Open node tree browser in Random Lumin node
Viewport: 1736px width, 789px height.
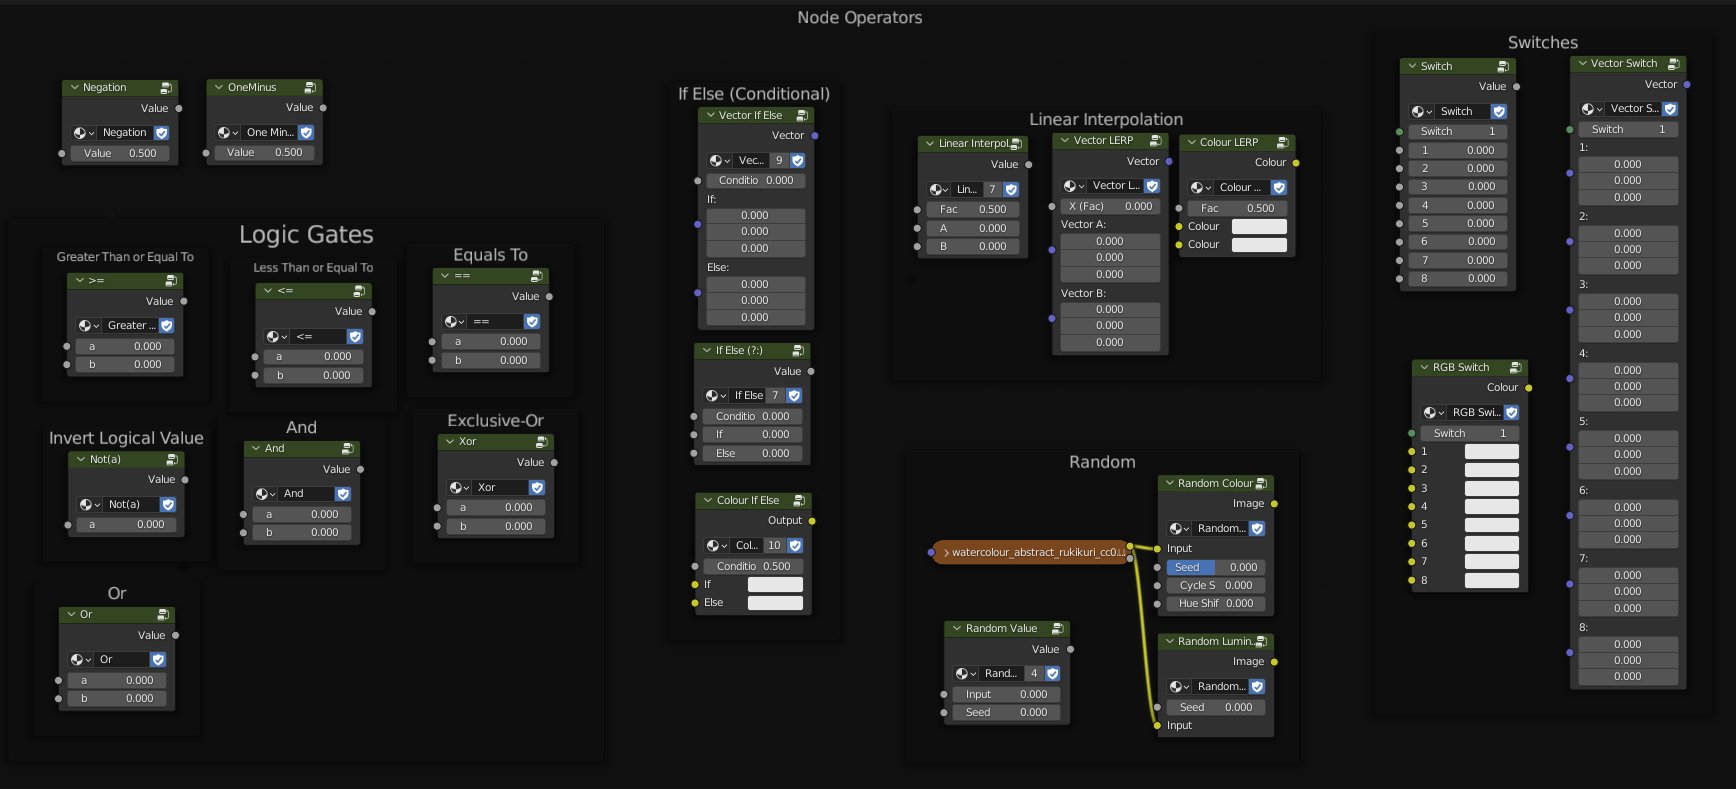point(1180,687)
